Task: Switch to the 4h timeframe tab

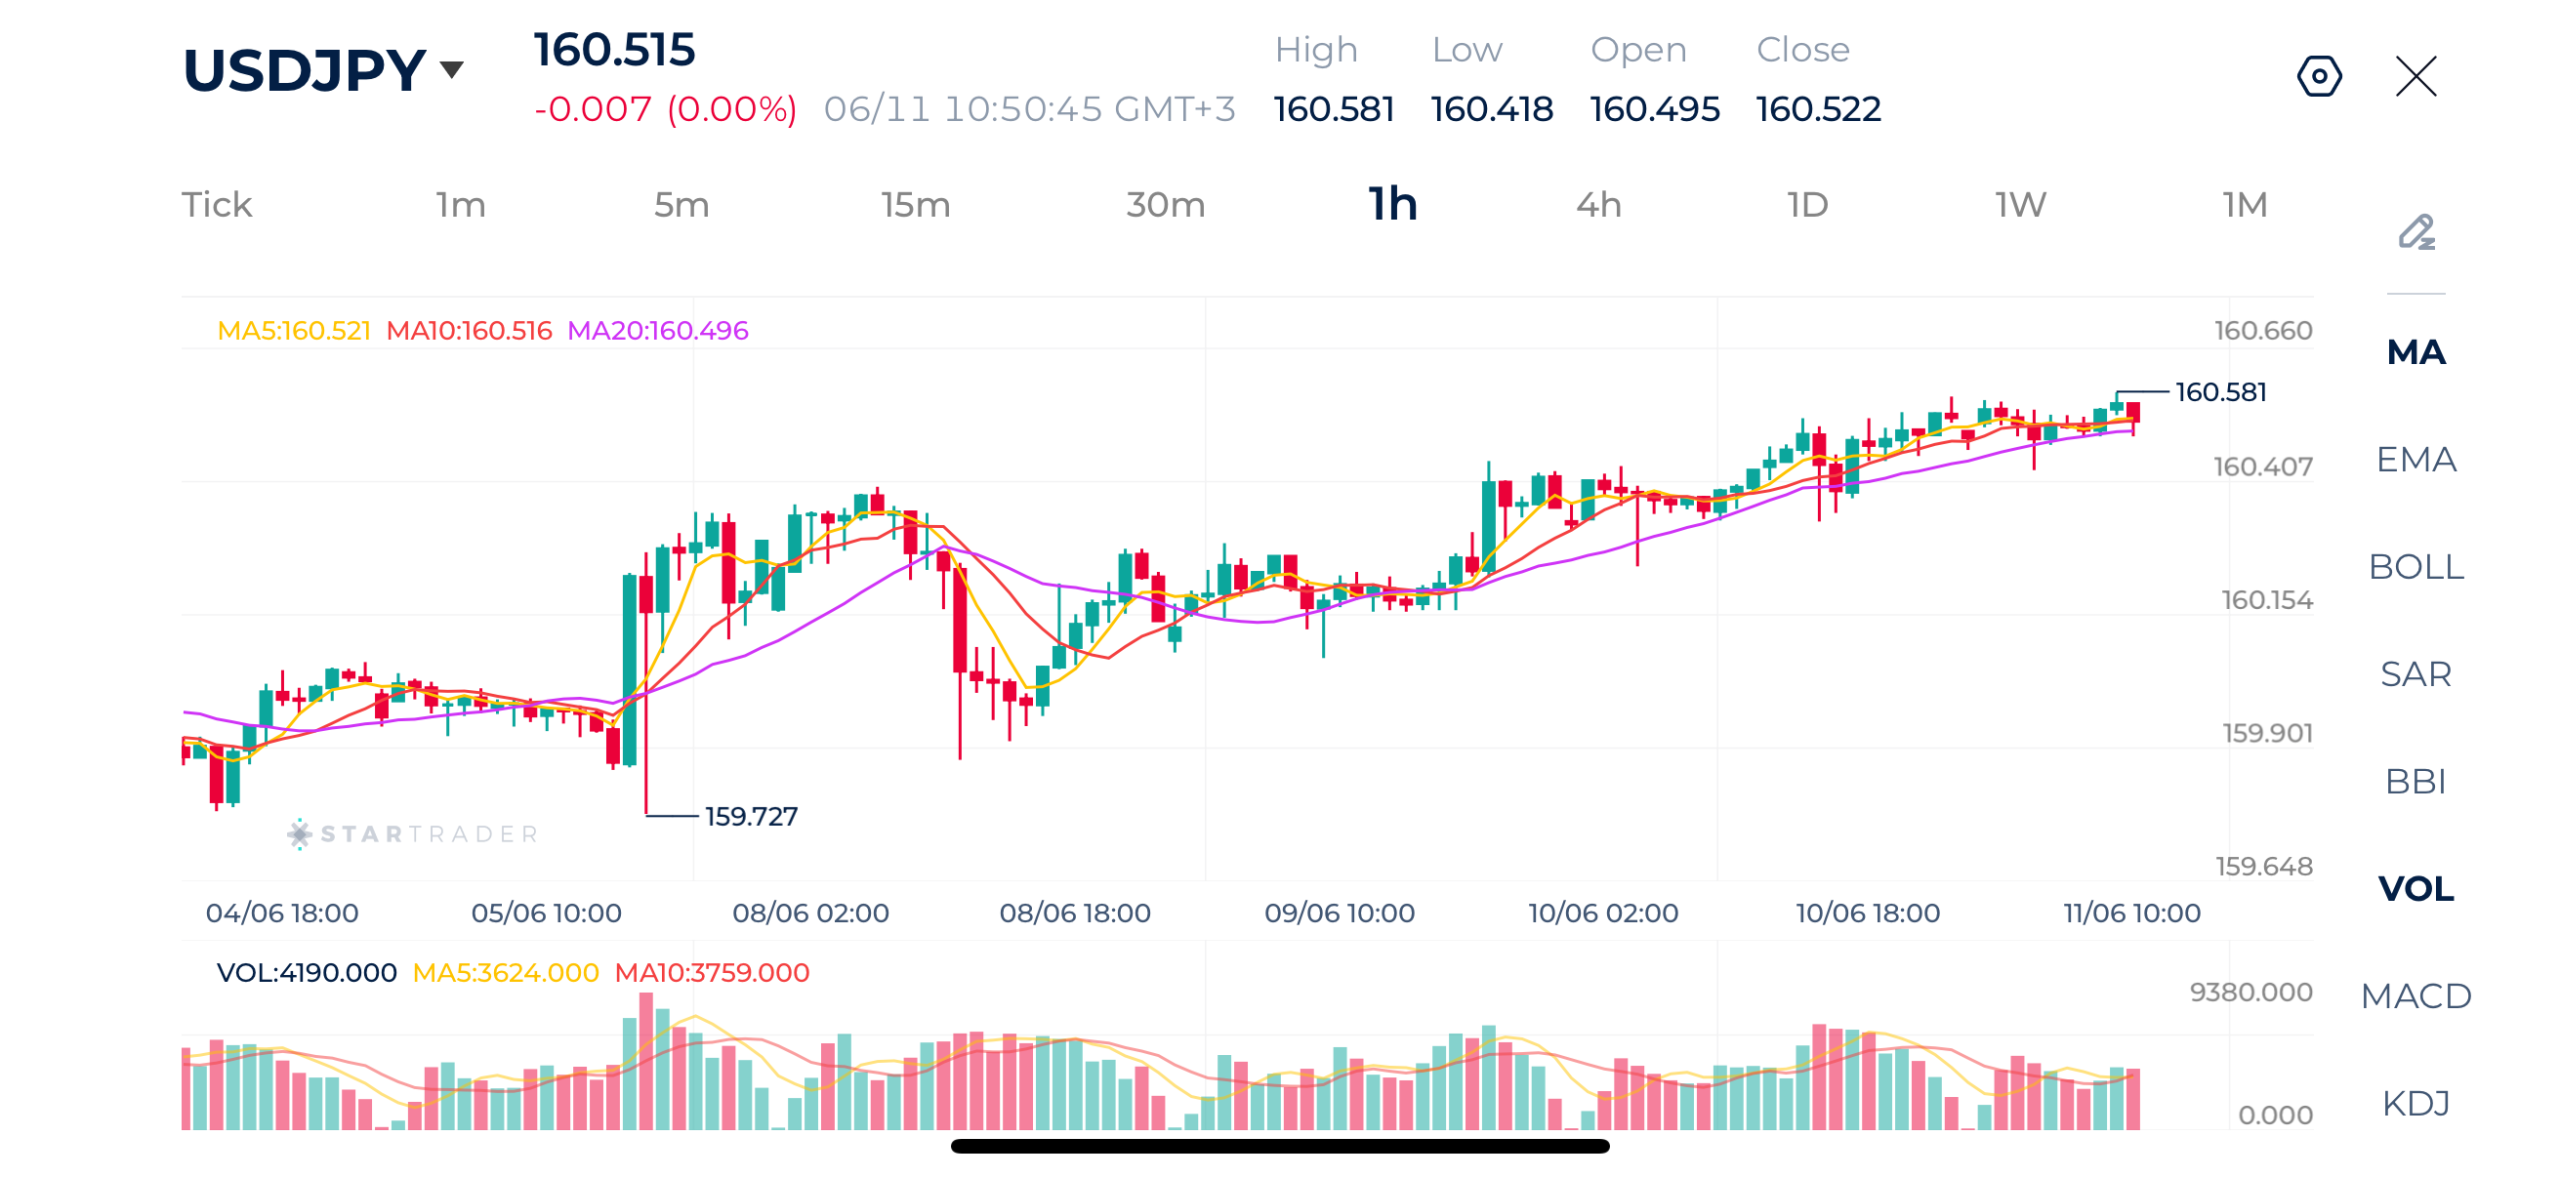Action: (x=1598, y=205)
